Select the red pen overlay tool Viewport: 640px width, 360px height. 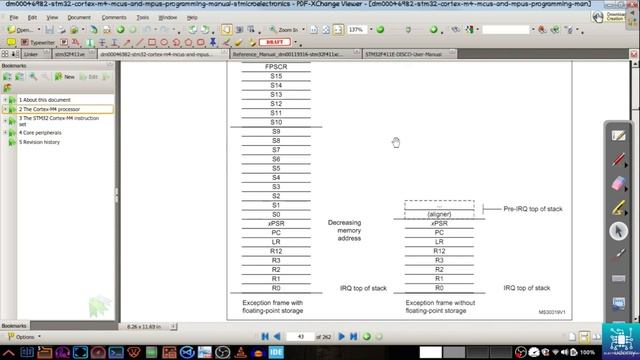(x=618, y=160)
